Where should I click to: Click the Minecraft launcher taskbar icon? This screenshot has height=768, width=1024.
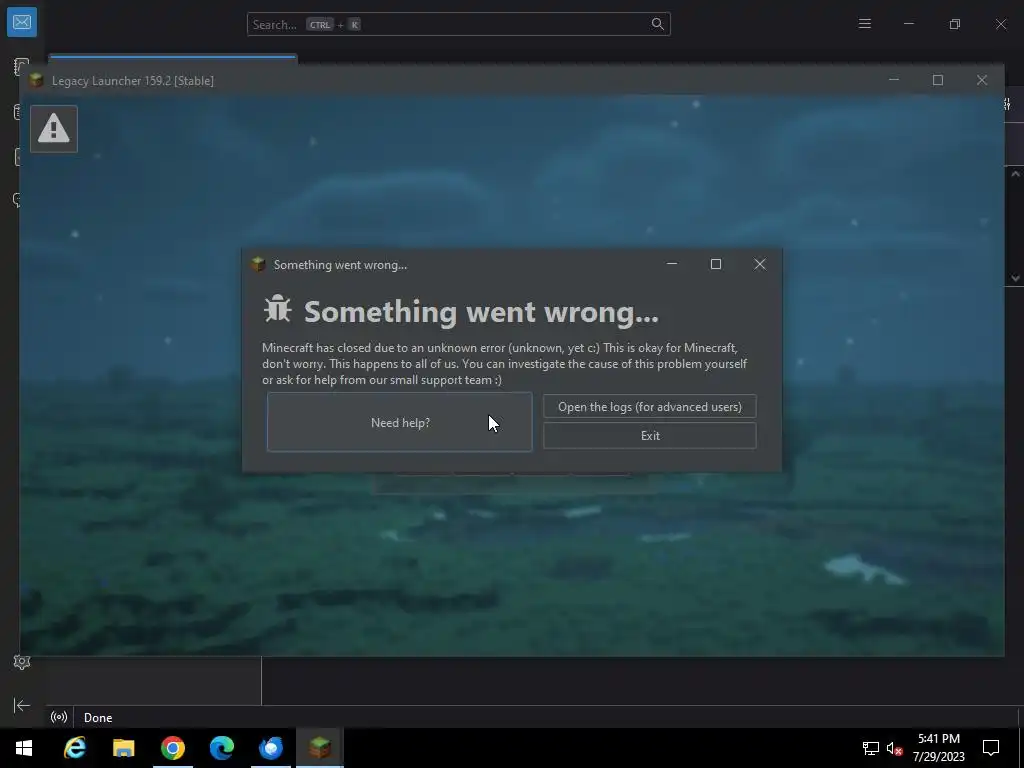point(319,748)
